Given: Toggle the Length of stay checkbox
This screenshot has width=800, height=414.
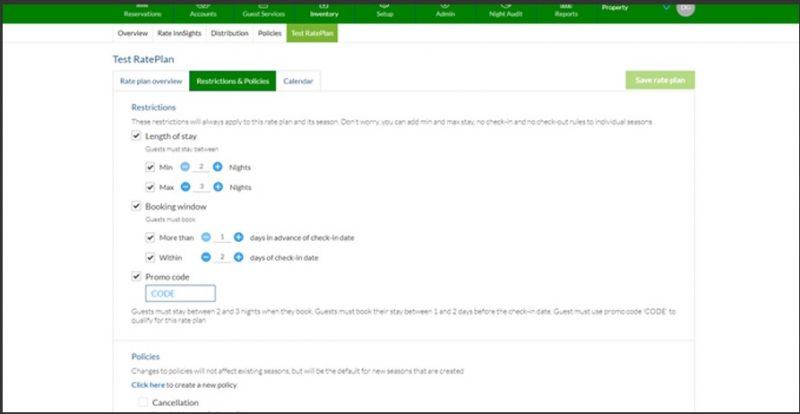Looking at the screenshot, I should (136, 136).
